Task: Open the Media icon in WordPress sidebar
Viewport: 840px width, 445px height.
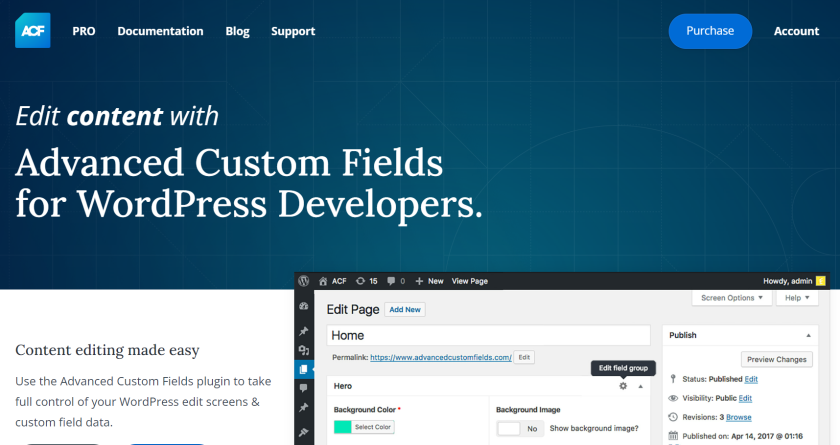Action: (304, 350)
